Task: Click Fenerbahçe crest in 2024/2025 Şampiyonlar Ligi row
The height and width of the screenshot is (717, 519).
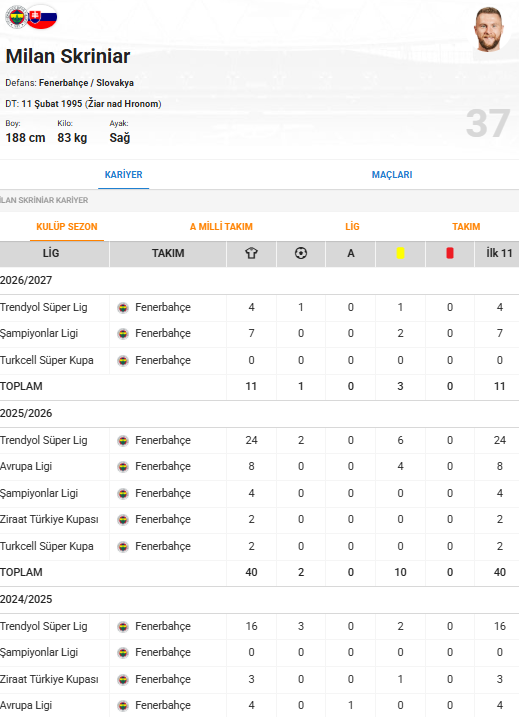Action: click(123, 653)
